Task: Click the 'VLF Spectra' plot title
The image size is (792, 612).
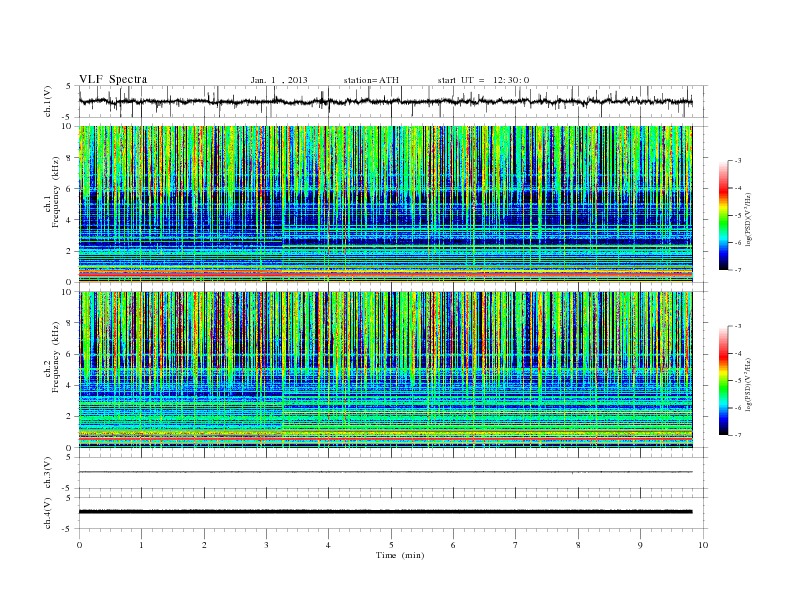Action: (x=113, y=79)
